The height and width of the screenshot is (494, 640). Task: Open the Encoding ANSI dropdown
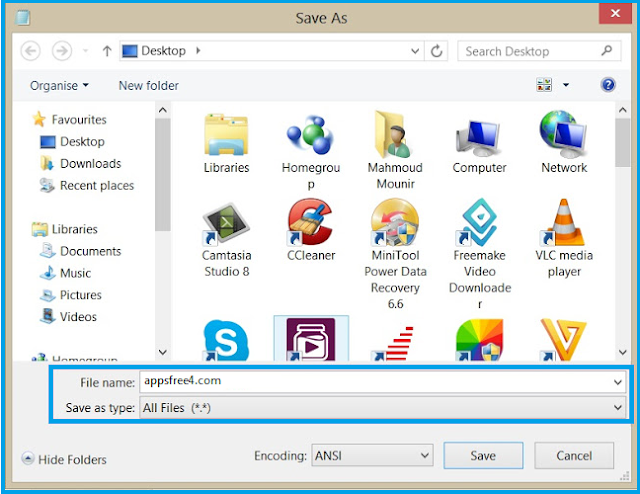pyautogui.click(x=372, y=456)
